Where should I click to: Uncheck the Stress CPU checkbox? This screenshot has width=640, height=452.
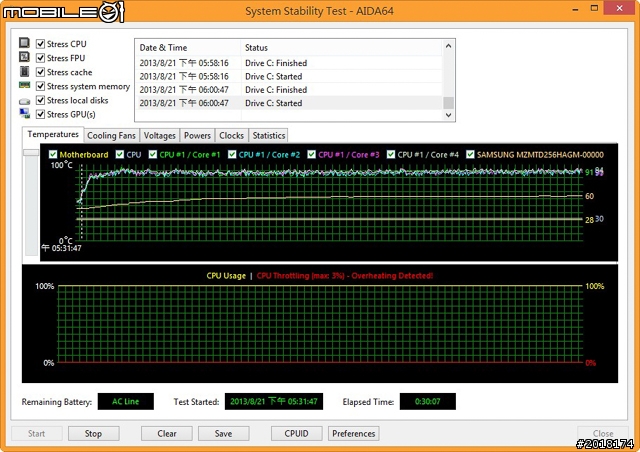40,44
